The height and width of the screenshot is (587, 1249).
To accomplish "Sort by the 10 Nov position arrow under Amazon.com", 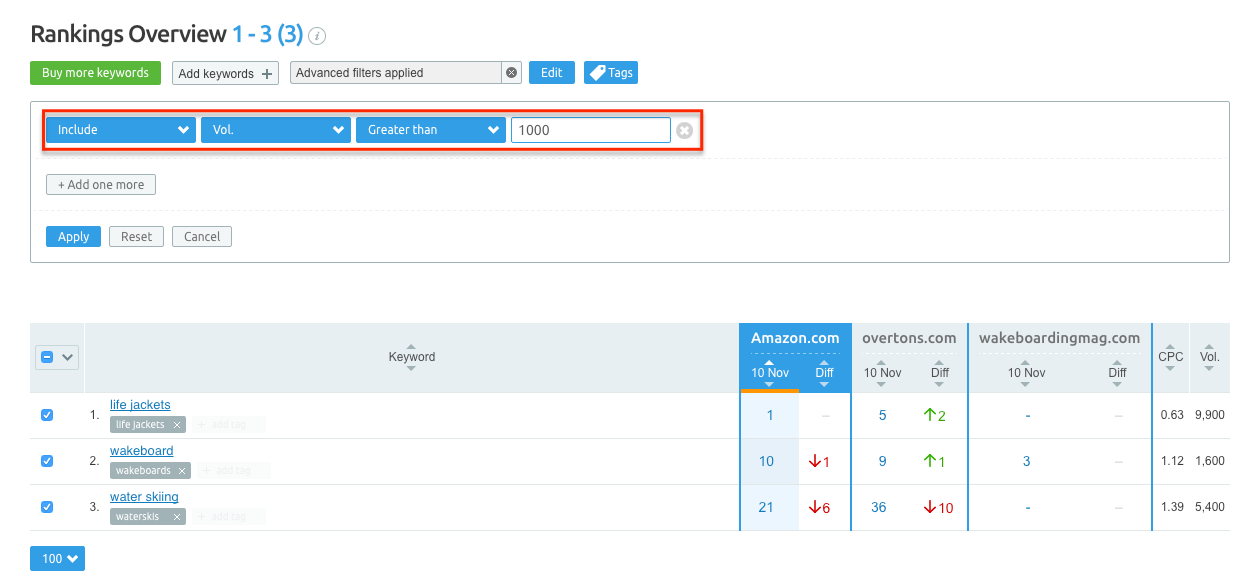I will [x=769, y=372].
